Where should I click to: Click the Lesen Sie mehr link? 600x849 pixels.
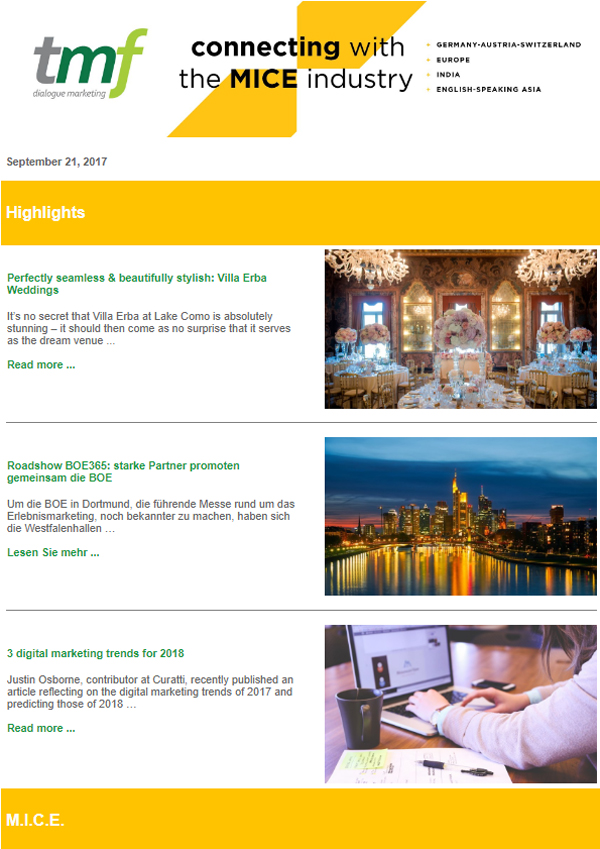53,553
